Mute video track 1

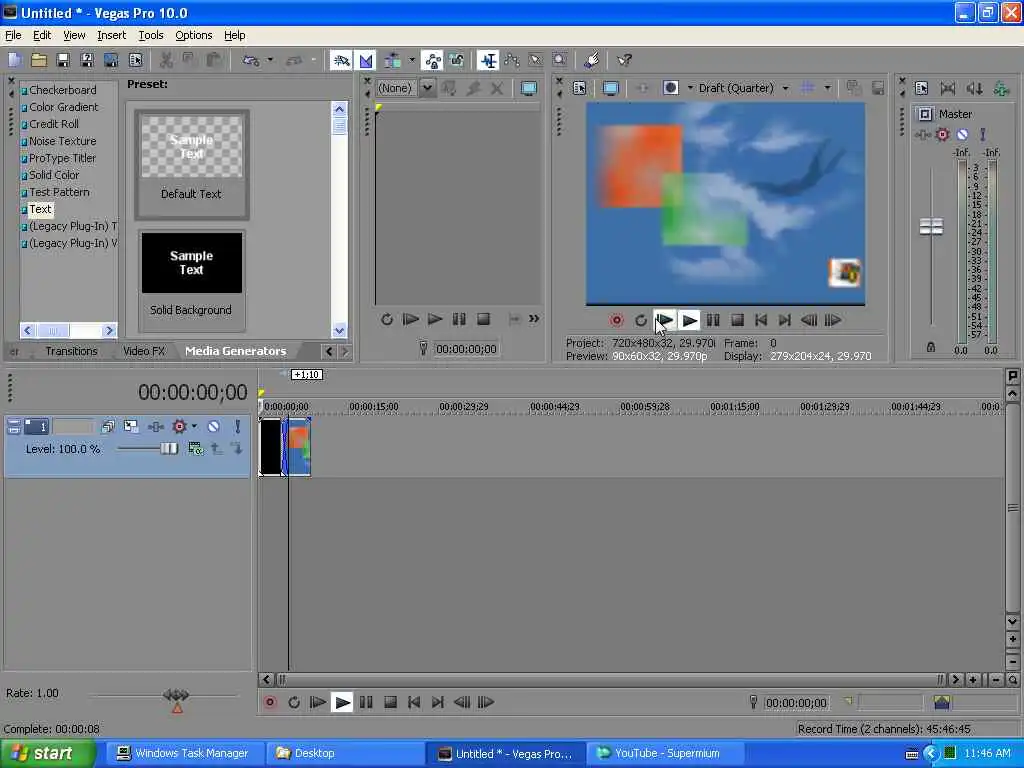(x=213, y=426)
